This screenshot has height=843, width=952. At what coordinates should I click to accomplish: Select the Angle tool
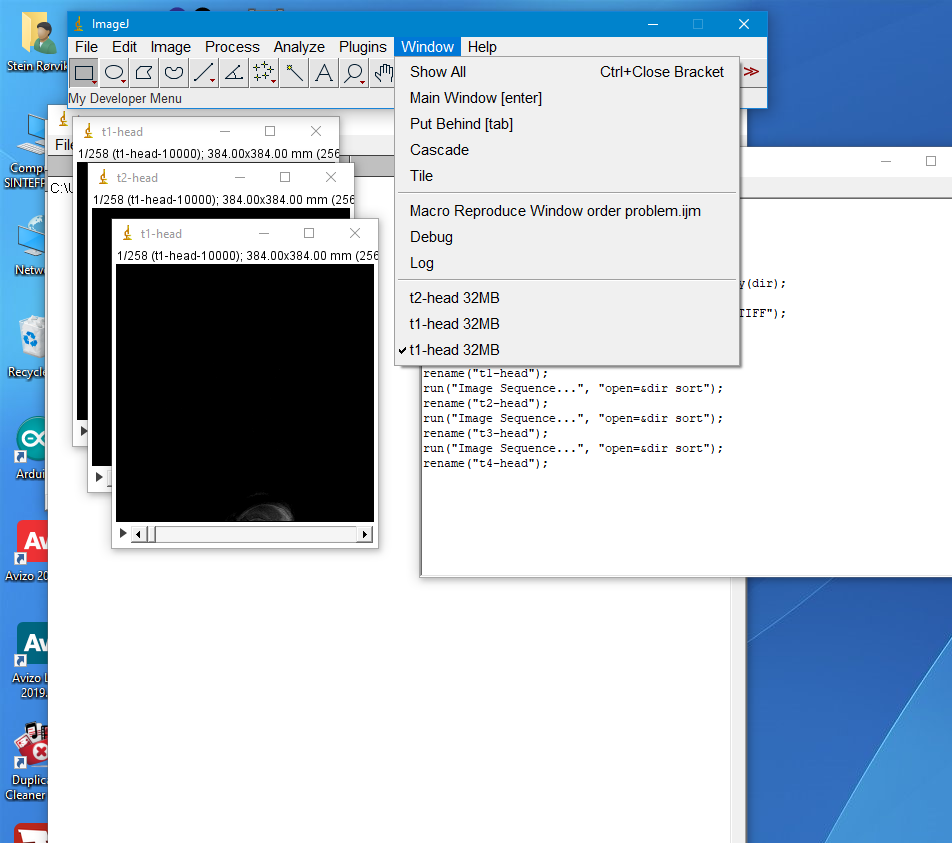click(234, 73)
